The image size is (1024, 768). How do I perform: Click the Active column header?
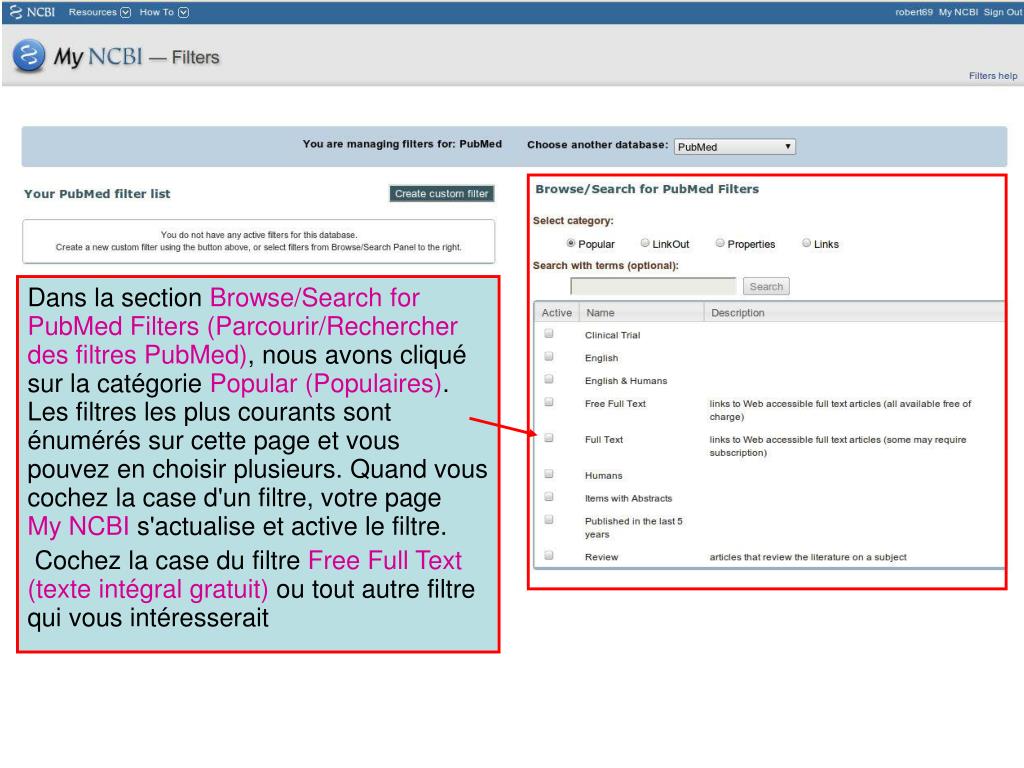[x=556, y=312]
